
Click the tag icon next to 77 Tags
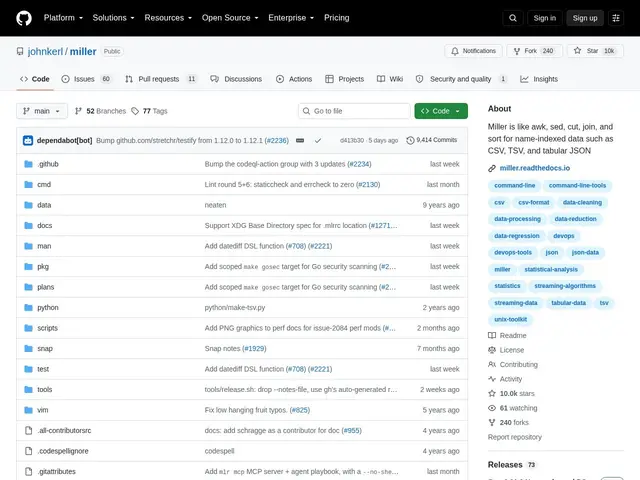point(135,111)
